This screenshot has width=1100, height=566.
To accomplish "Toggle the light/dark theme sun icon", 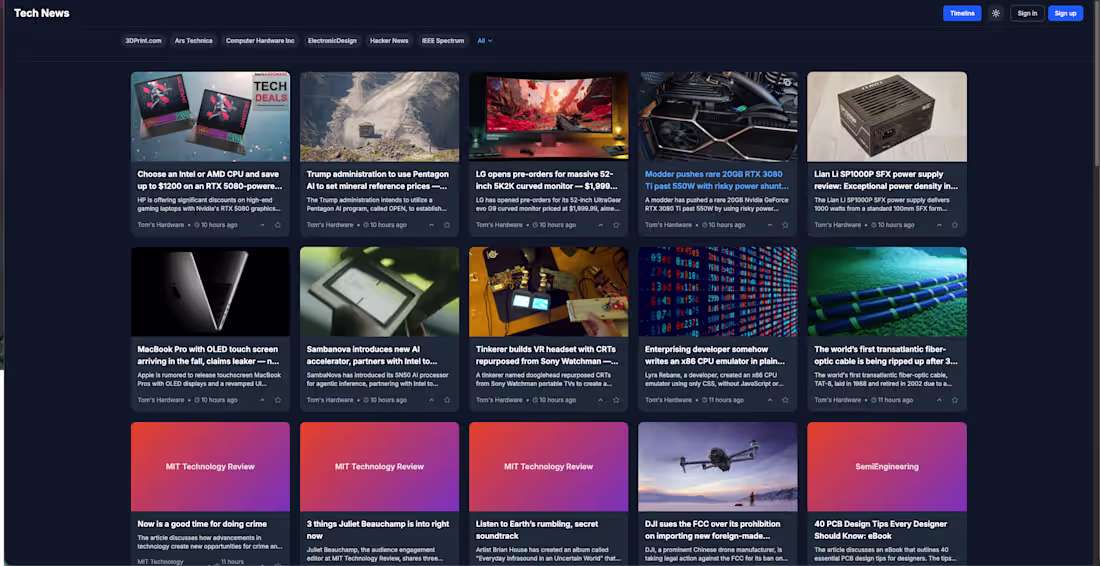I will click(x=995, y=13).
